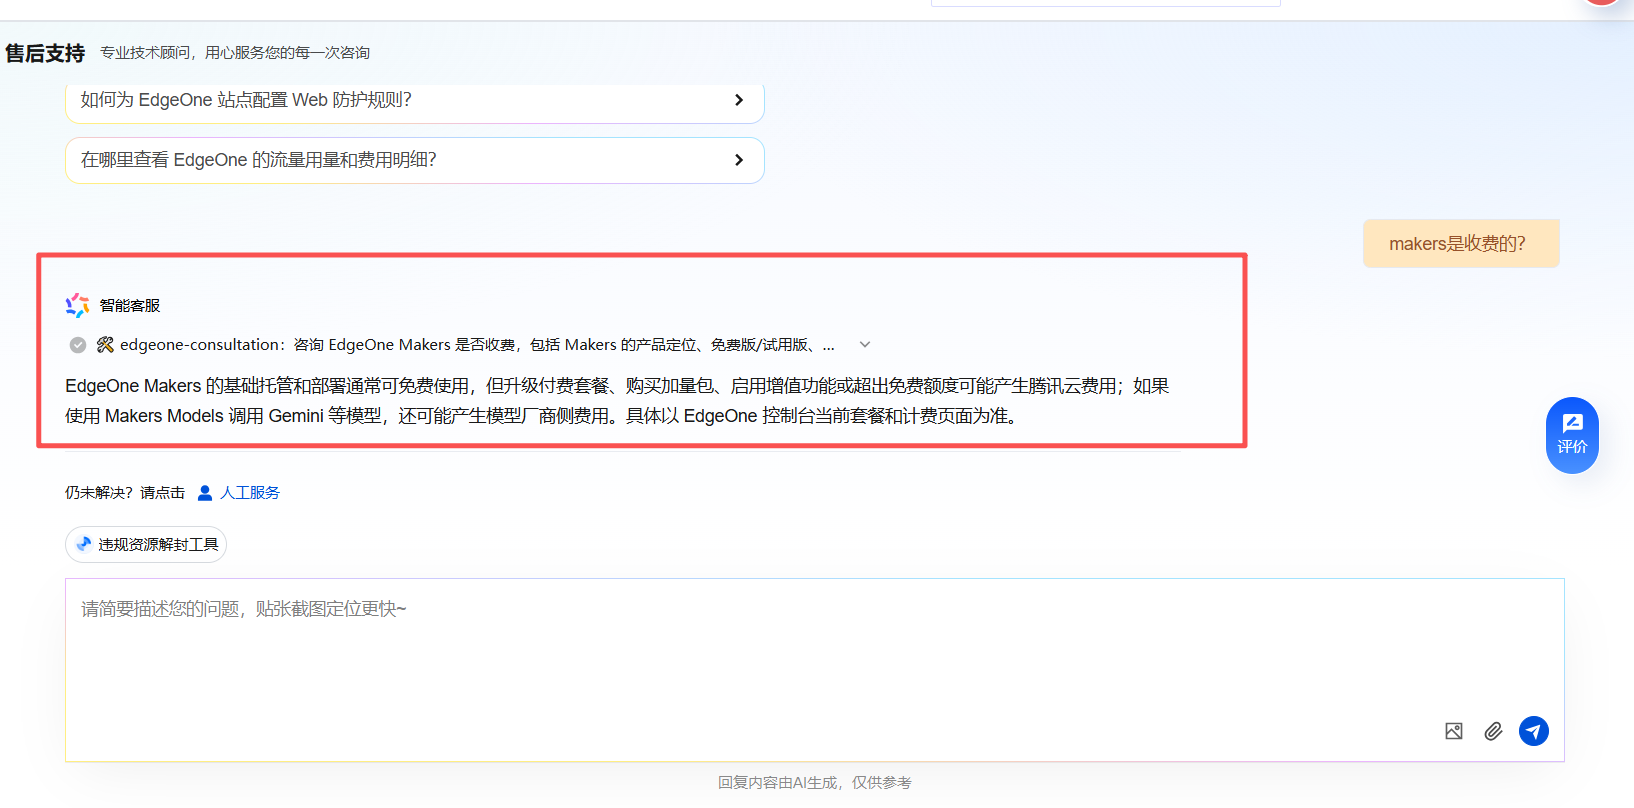Select the question about 流量用量和费用明细

tap(415, 160)
